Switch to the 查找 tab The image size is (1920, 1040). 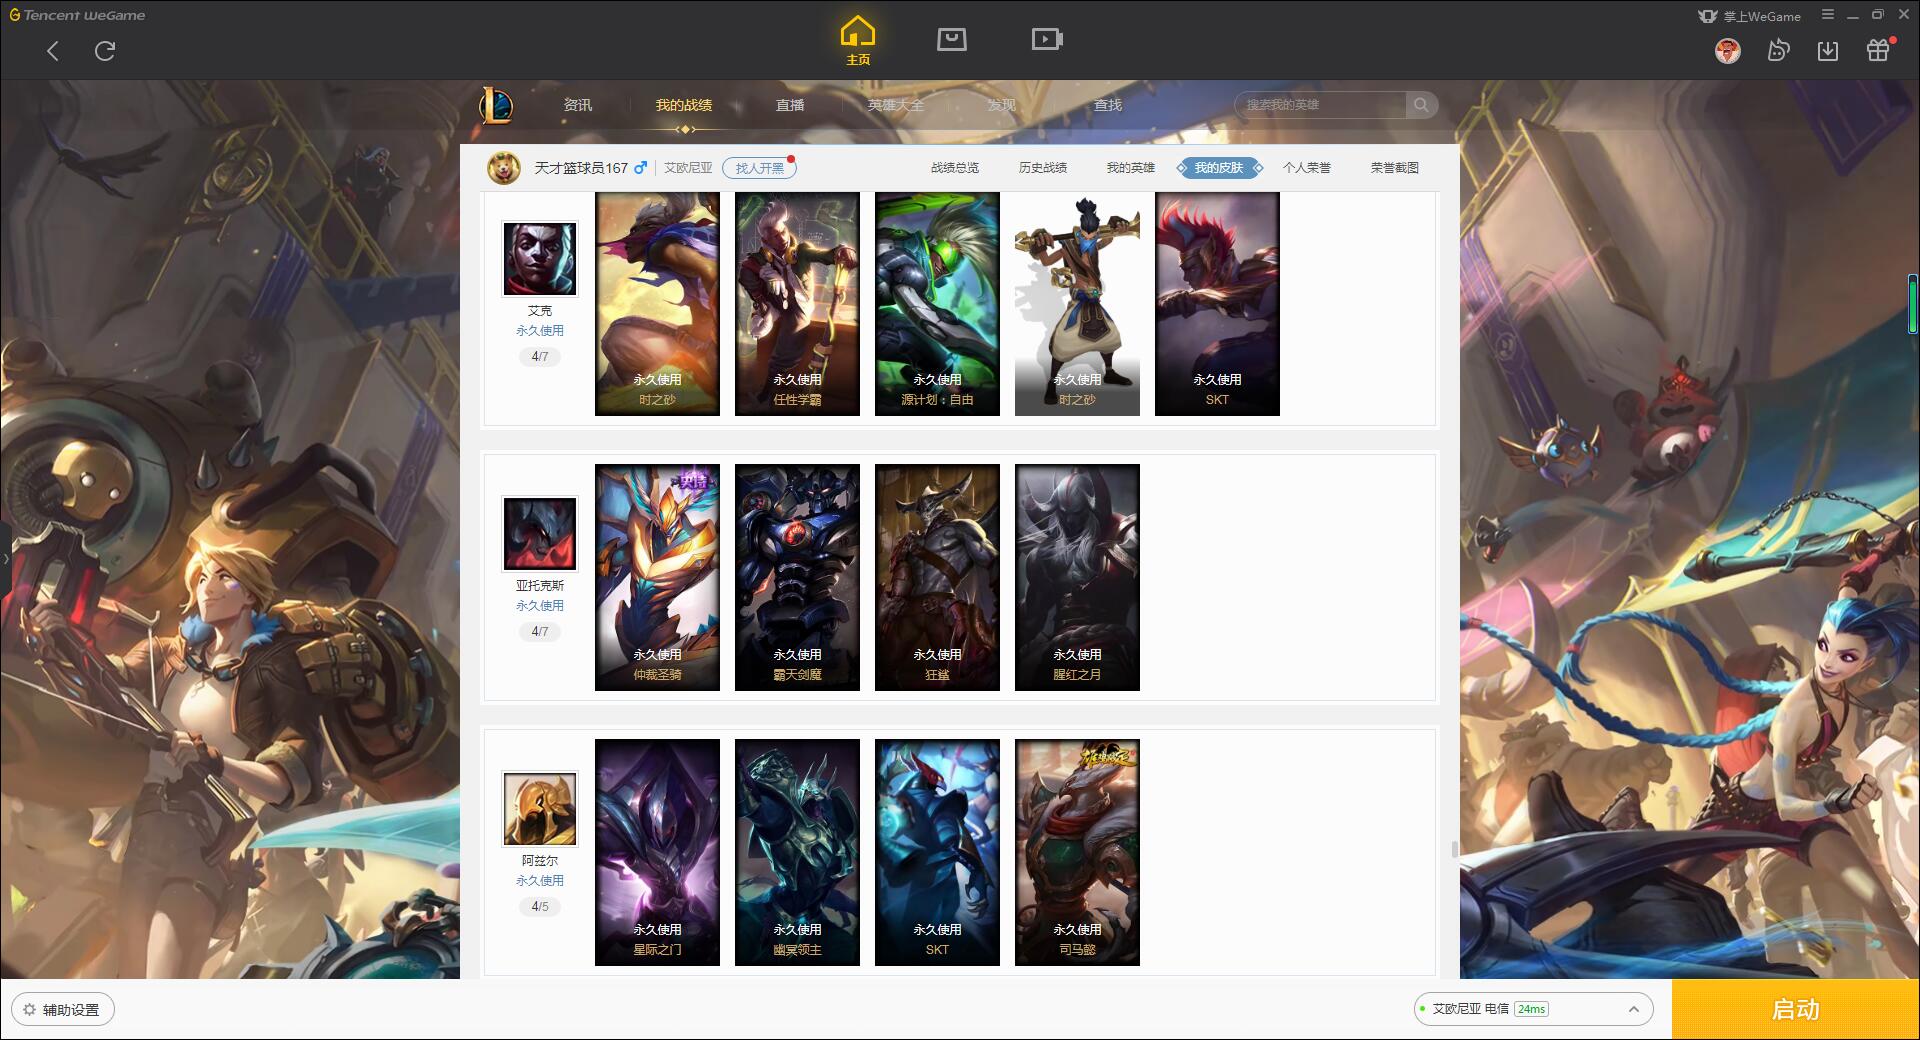tap(1108, 105)
